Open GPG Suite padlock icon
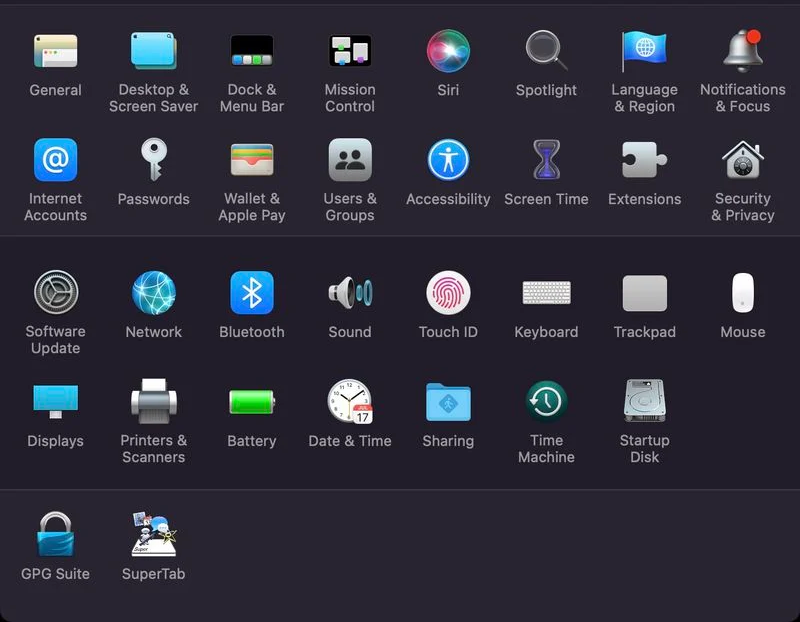800x622 pixels. click(56, 534)
